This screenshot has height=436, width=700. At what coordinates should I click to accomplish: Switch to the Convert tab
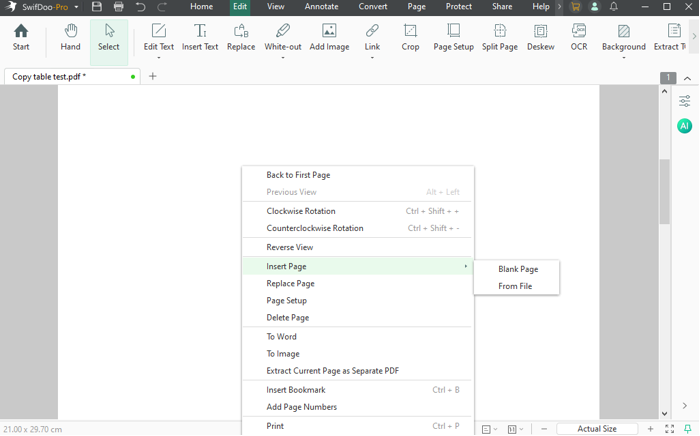(x=373, y=7)
